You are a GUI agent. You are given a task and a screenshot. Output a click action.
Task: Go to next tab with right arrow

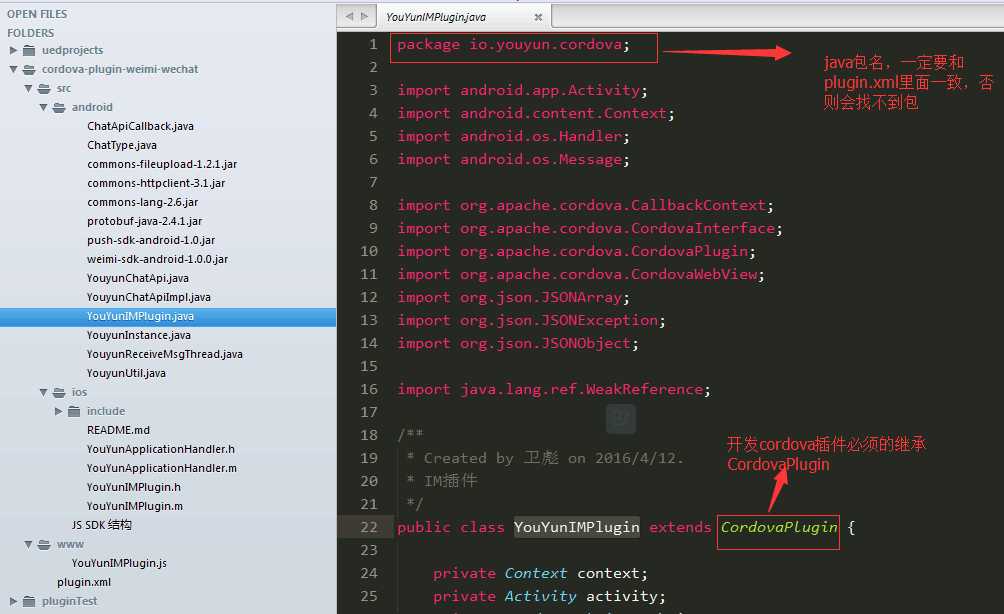point(364,16)
